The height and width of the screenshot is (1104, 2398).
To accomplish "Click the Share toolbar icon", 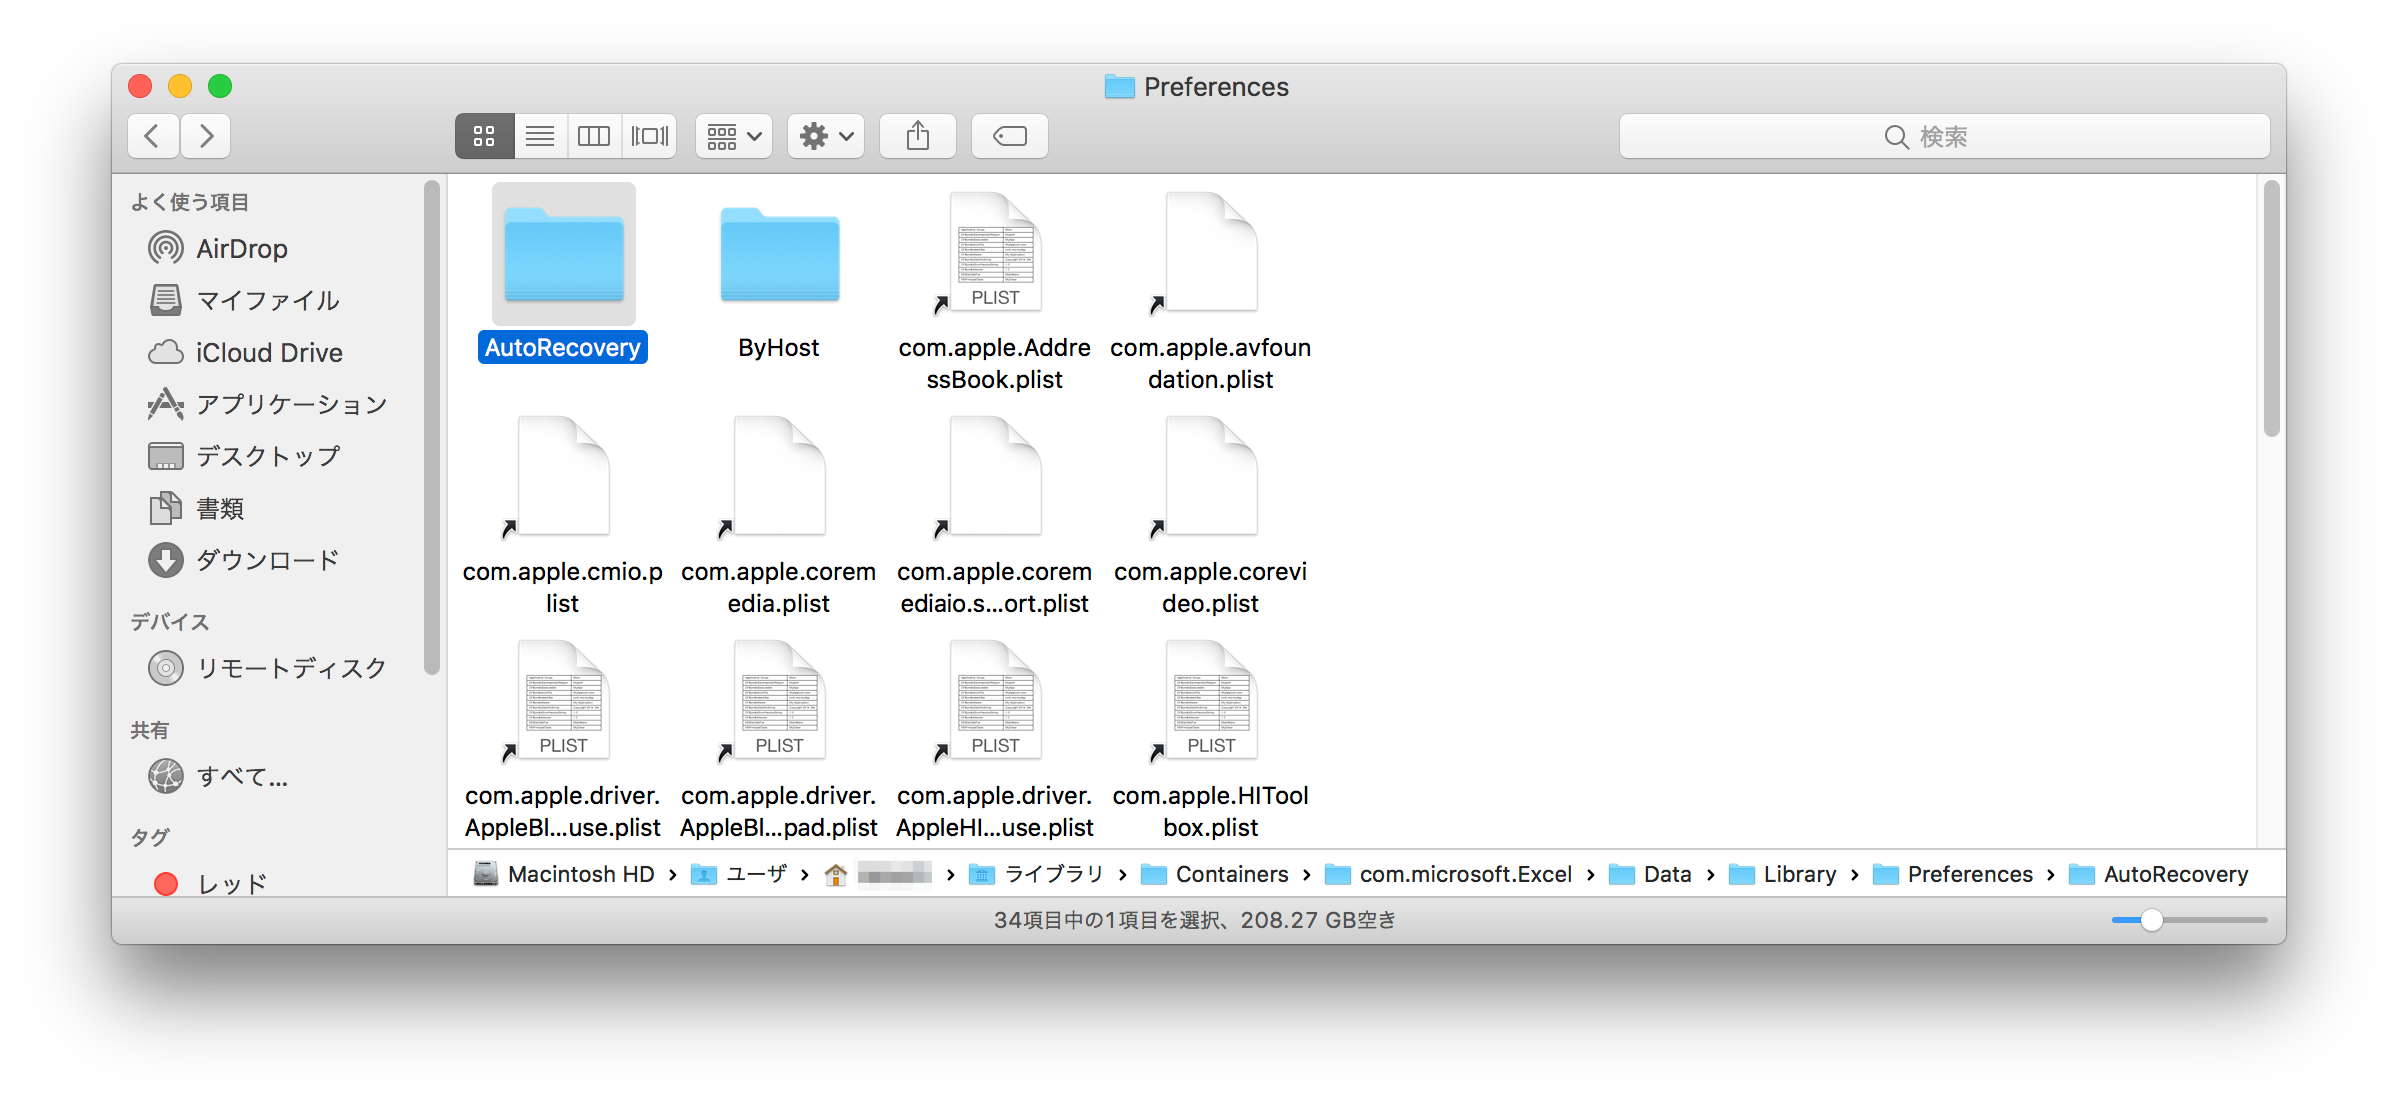I will tap(917, 136).
